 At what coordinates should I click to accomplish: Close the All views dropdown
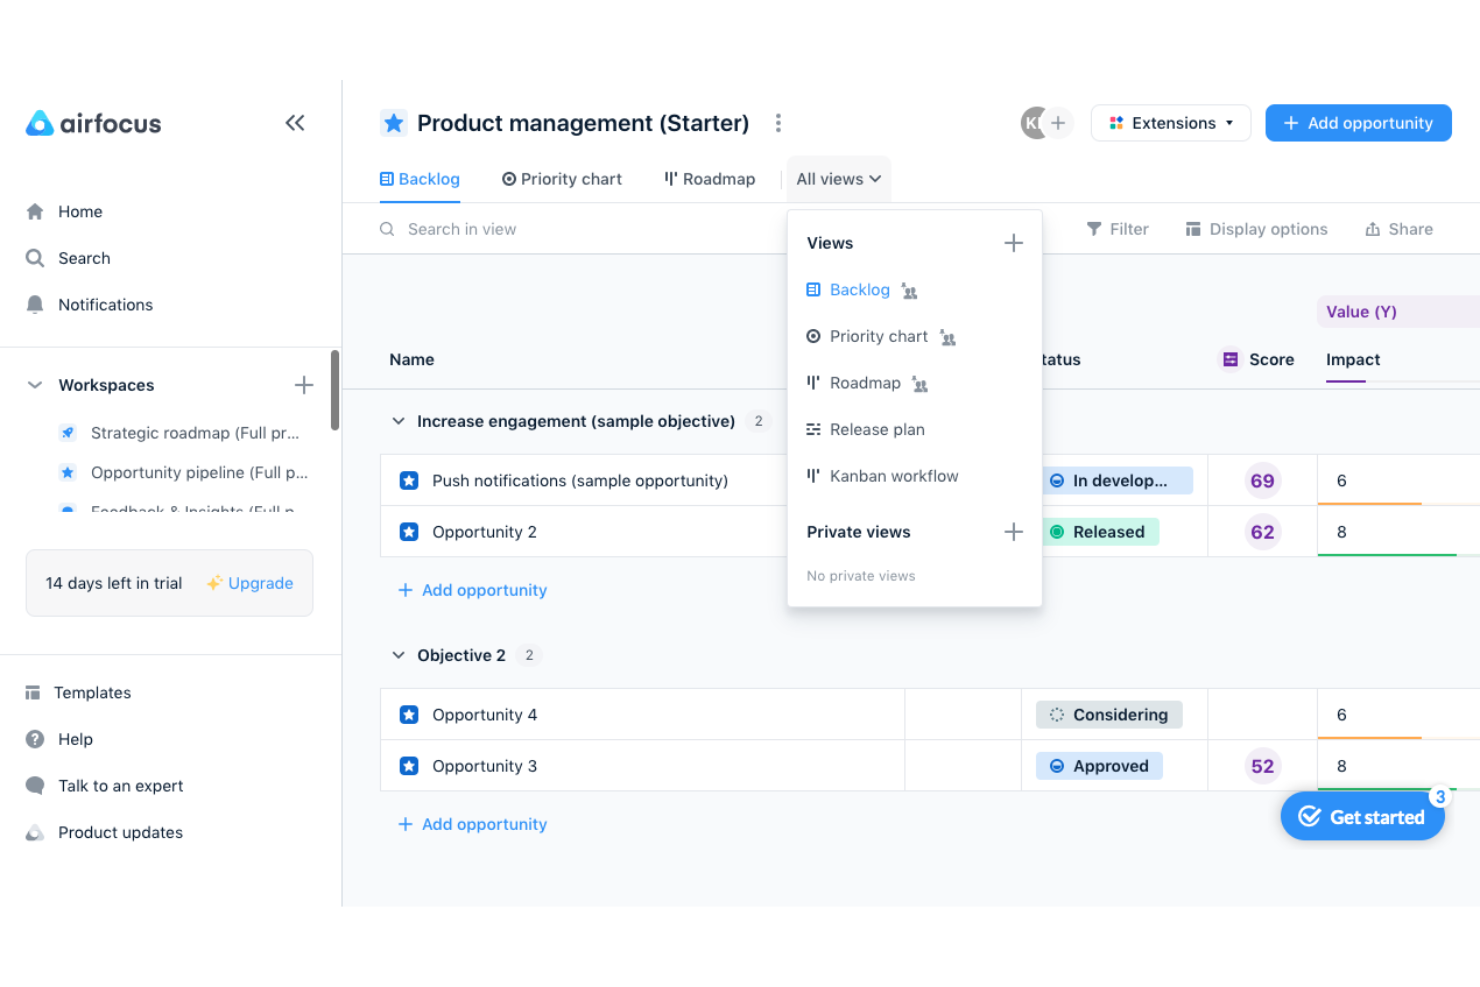tap(839, 179)
